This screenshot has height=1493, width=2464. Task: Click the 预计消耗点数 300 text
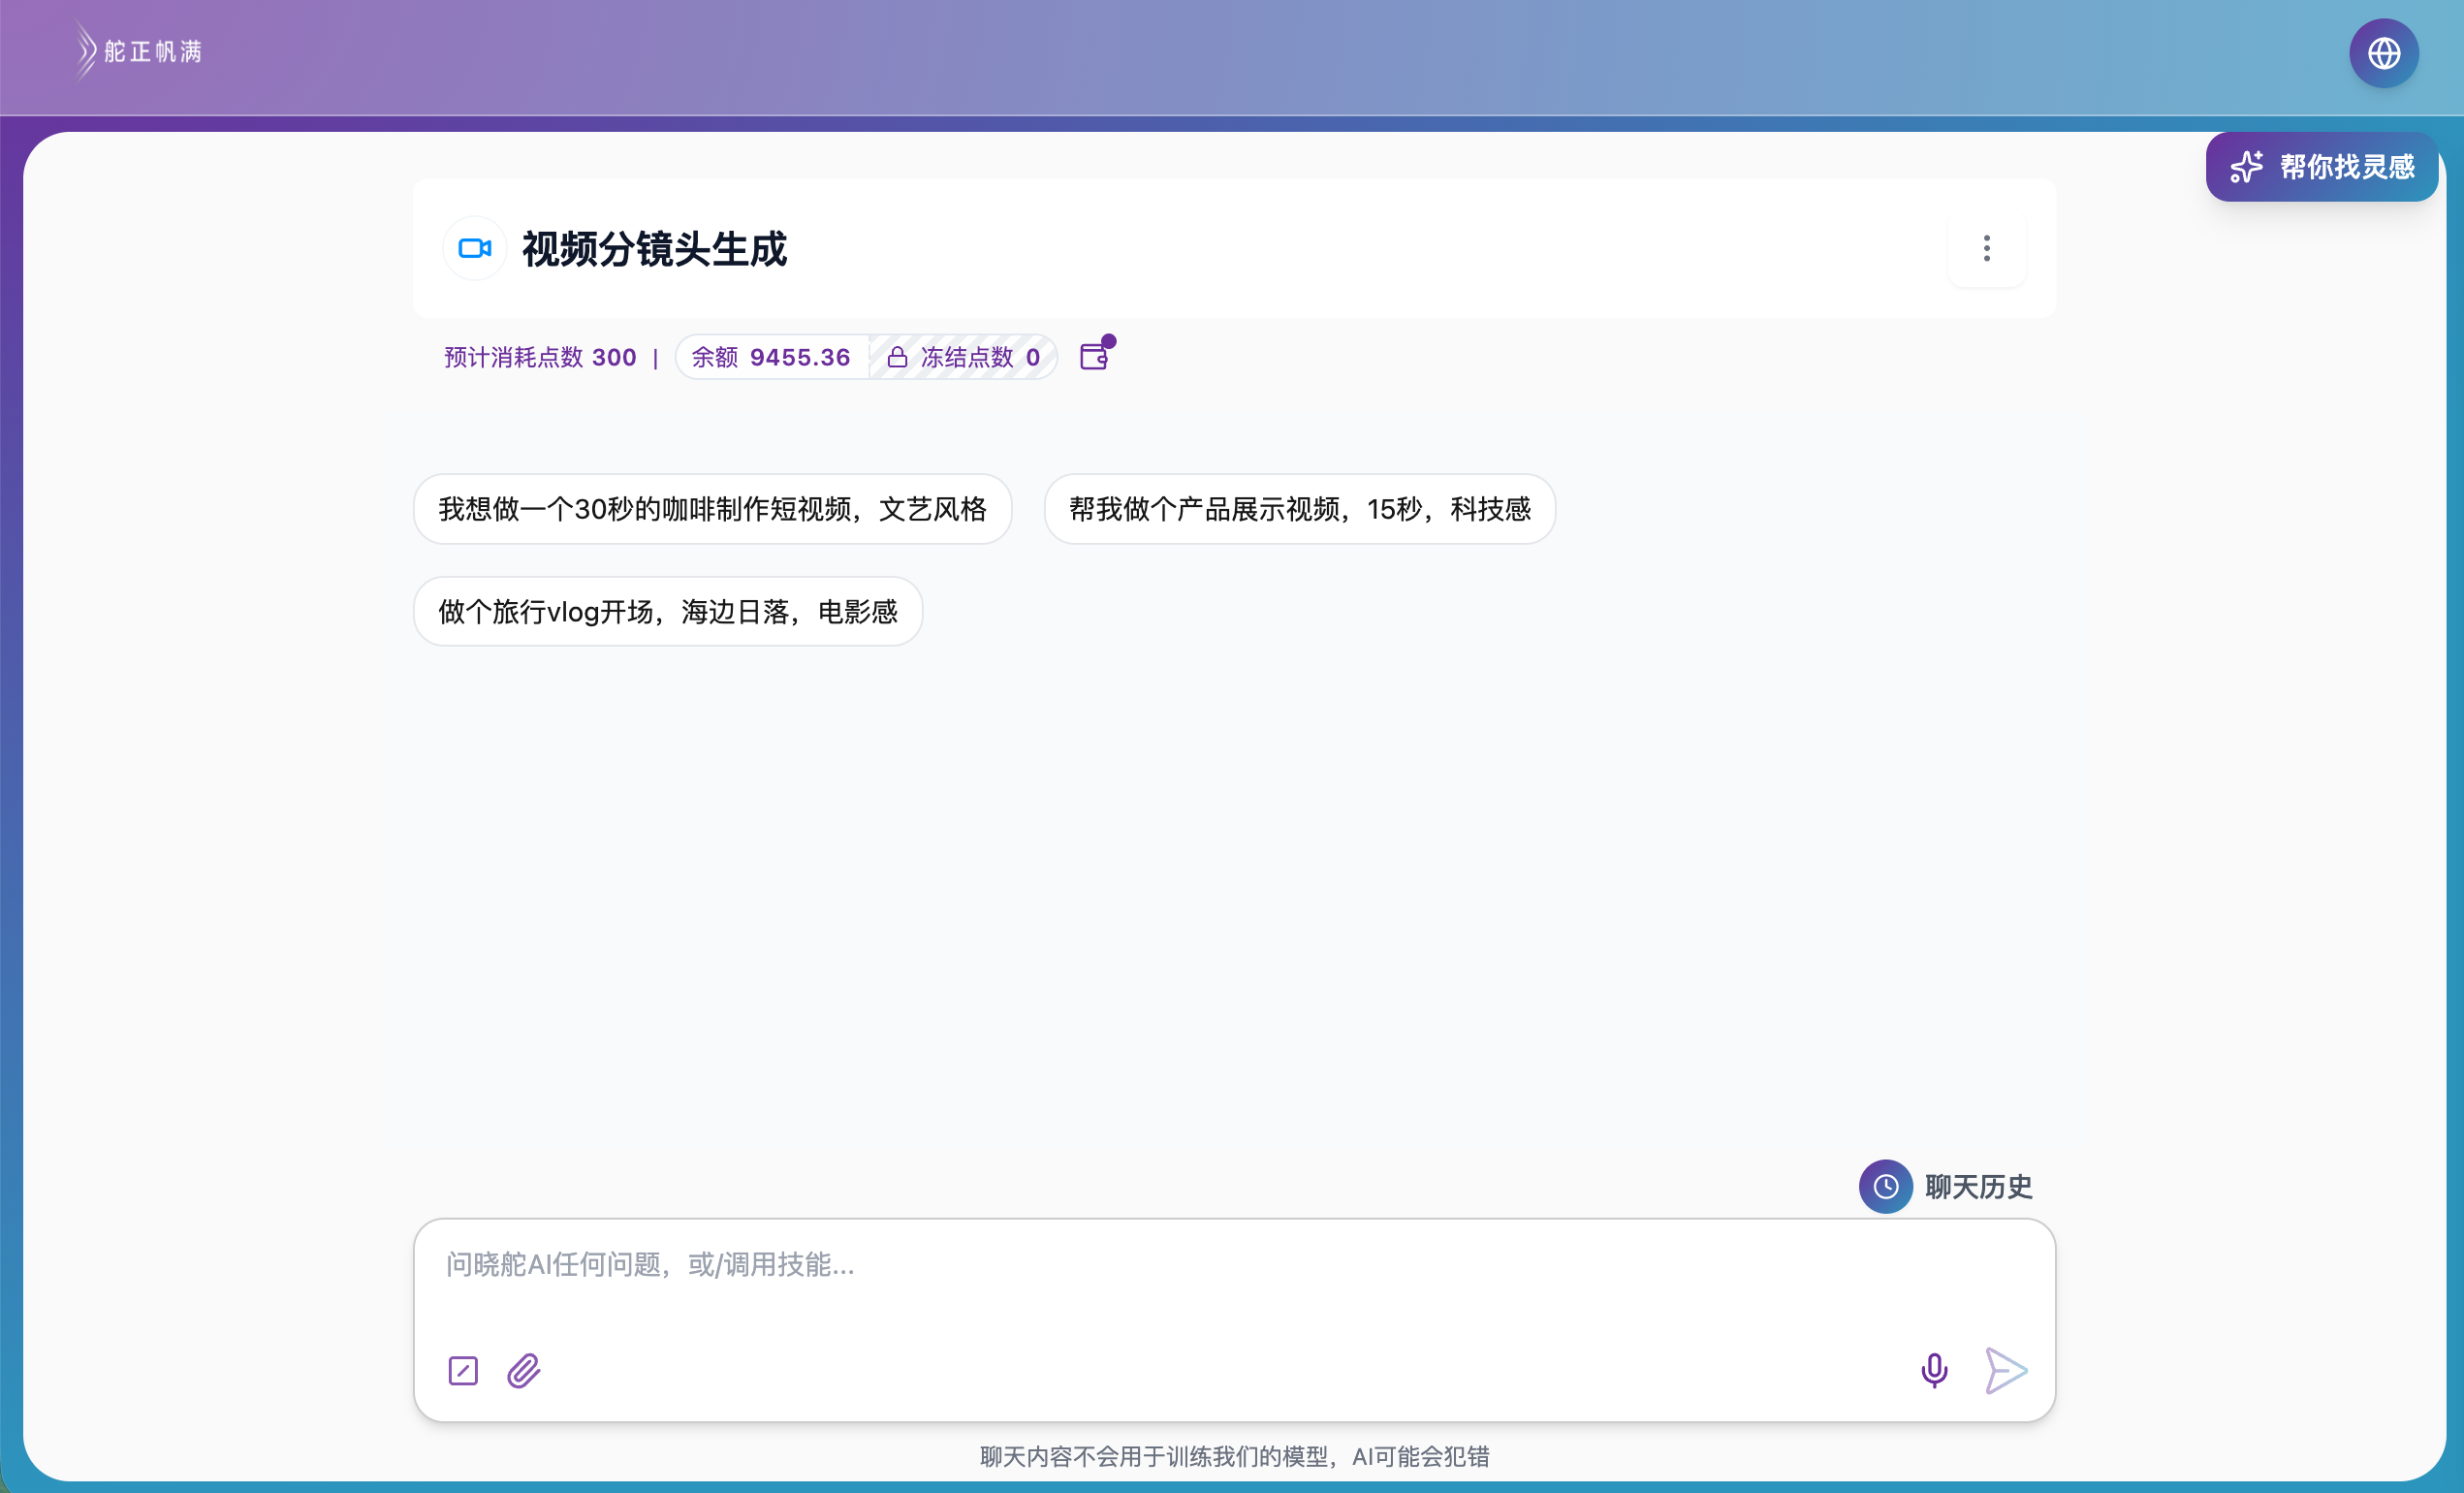point(540,357)
